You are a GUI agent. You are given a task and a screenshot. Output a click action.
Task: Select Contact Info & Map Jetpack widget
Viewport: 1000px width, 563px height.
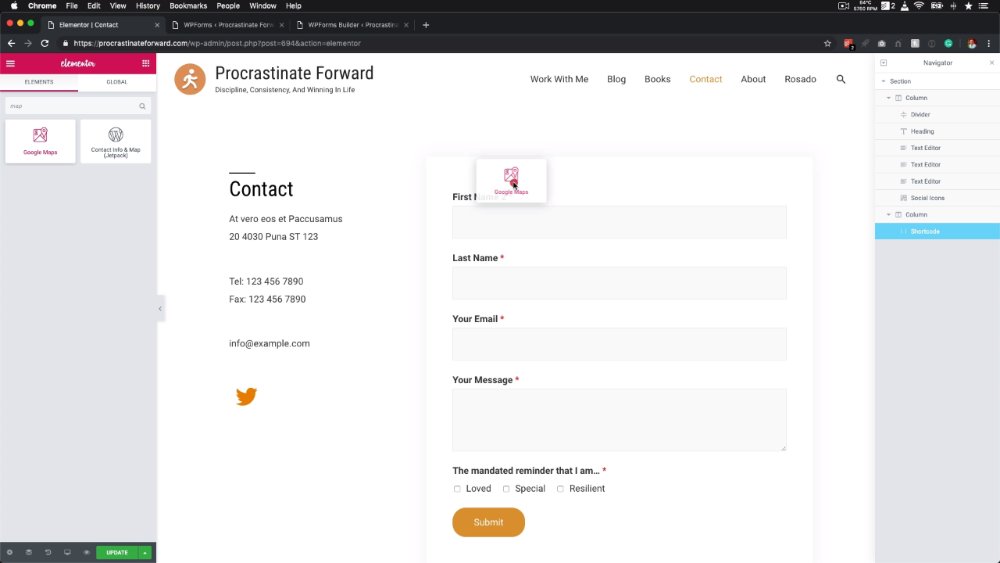coord(115,141)
